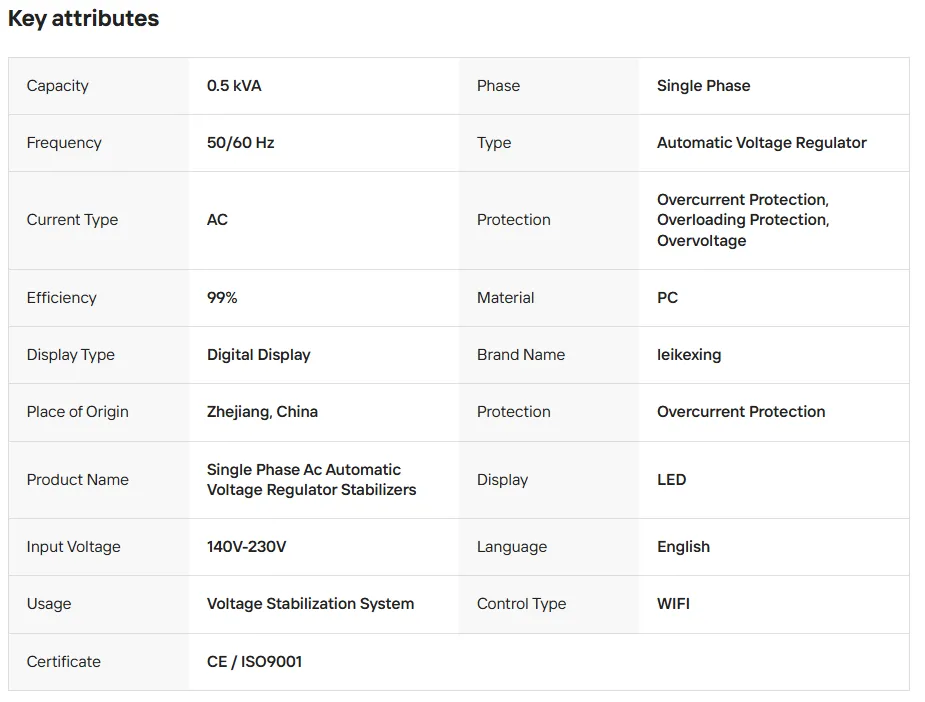
Task: Click the "Product Name" label
Action: (77, 480)
